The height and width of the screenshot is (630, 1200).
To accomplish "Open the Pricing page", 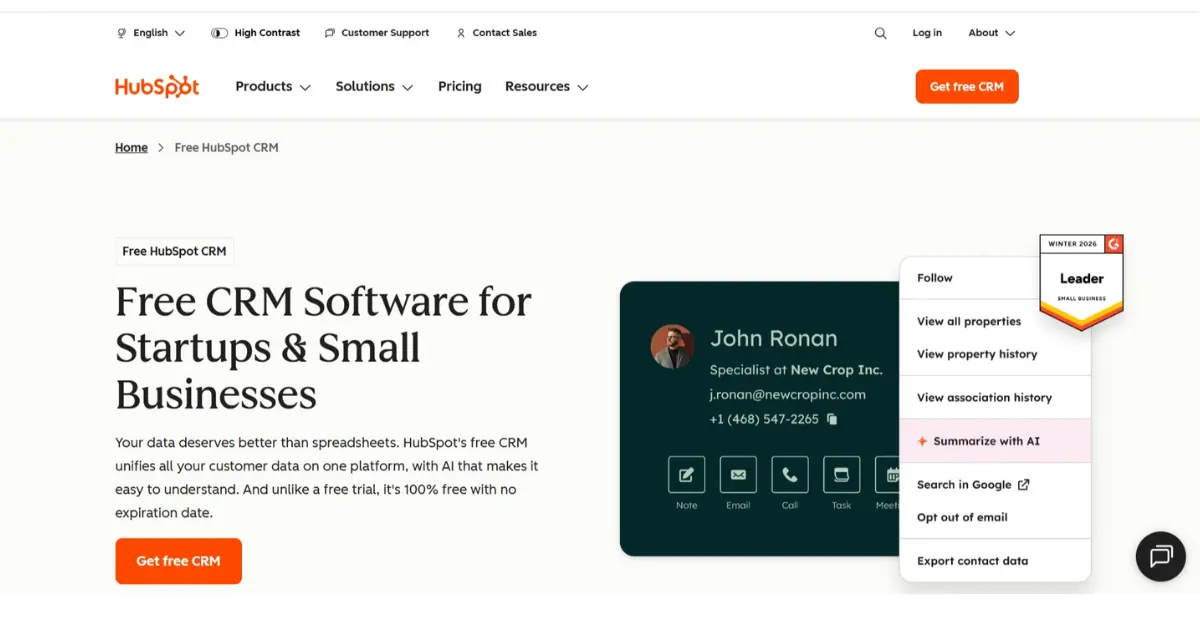I will pos(460,87).
